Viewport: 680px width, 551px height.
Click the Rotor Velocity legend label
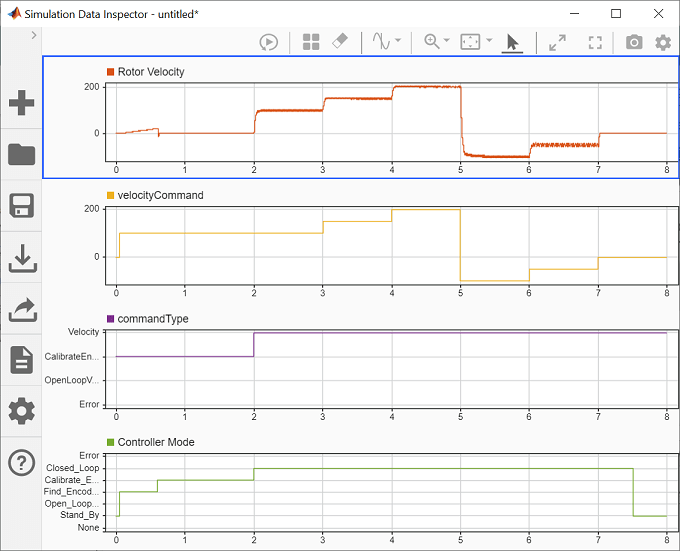coord(151,72)
